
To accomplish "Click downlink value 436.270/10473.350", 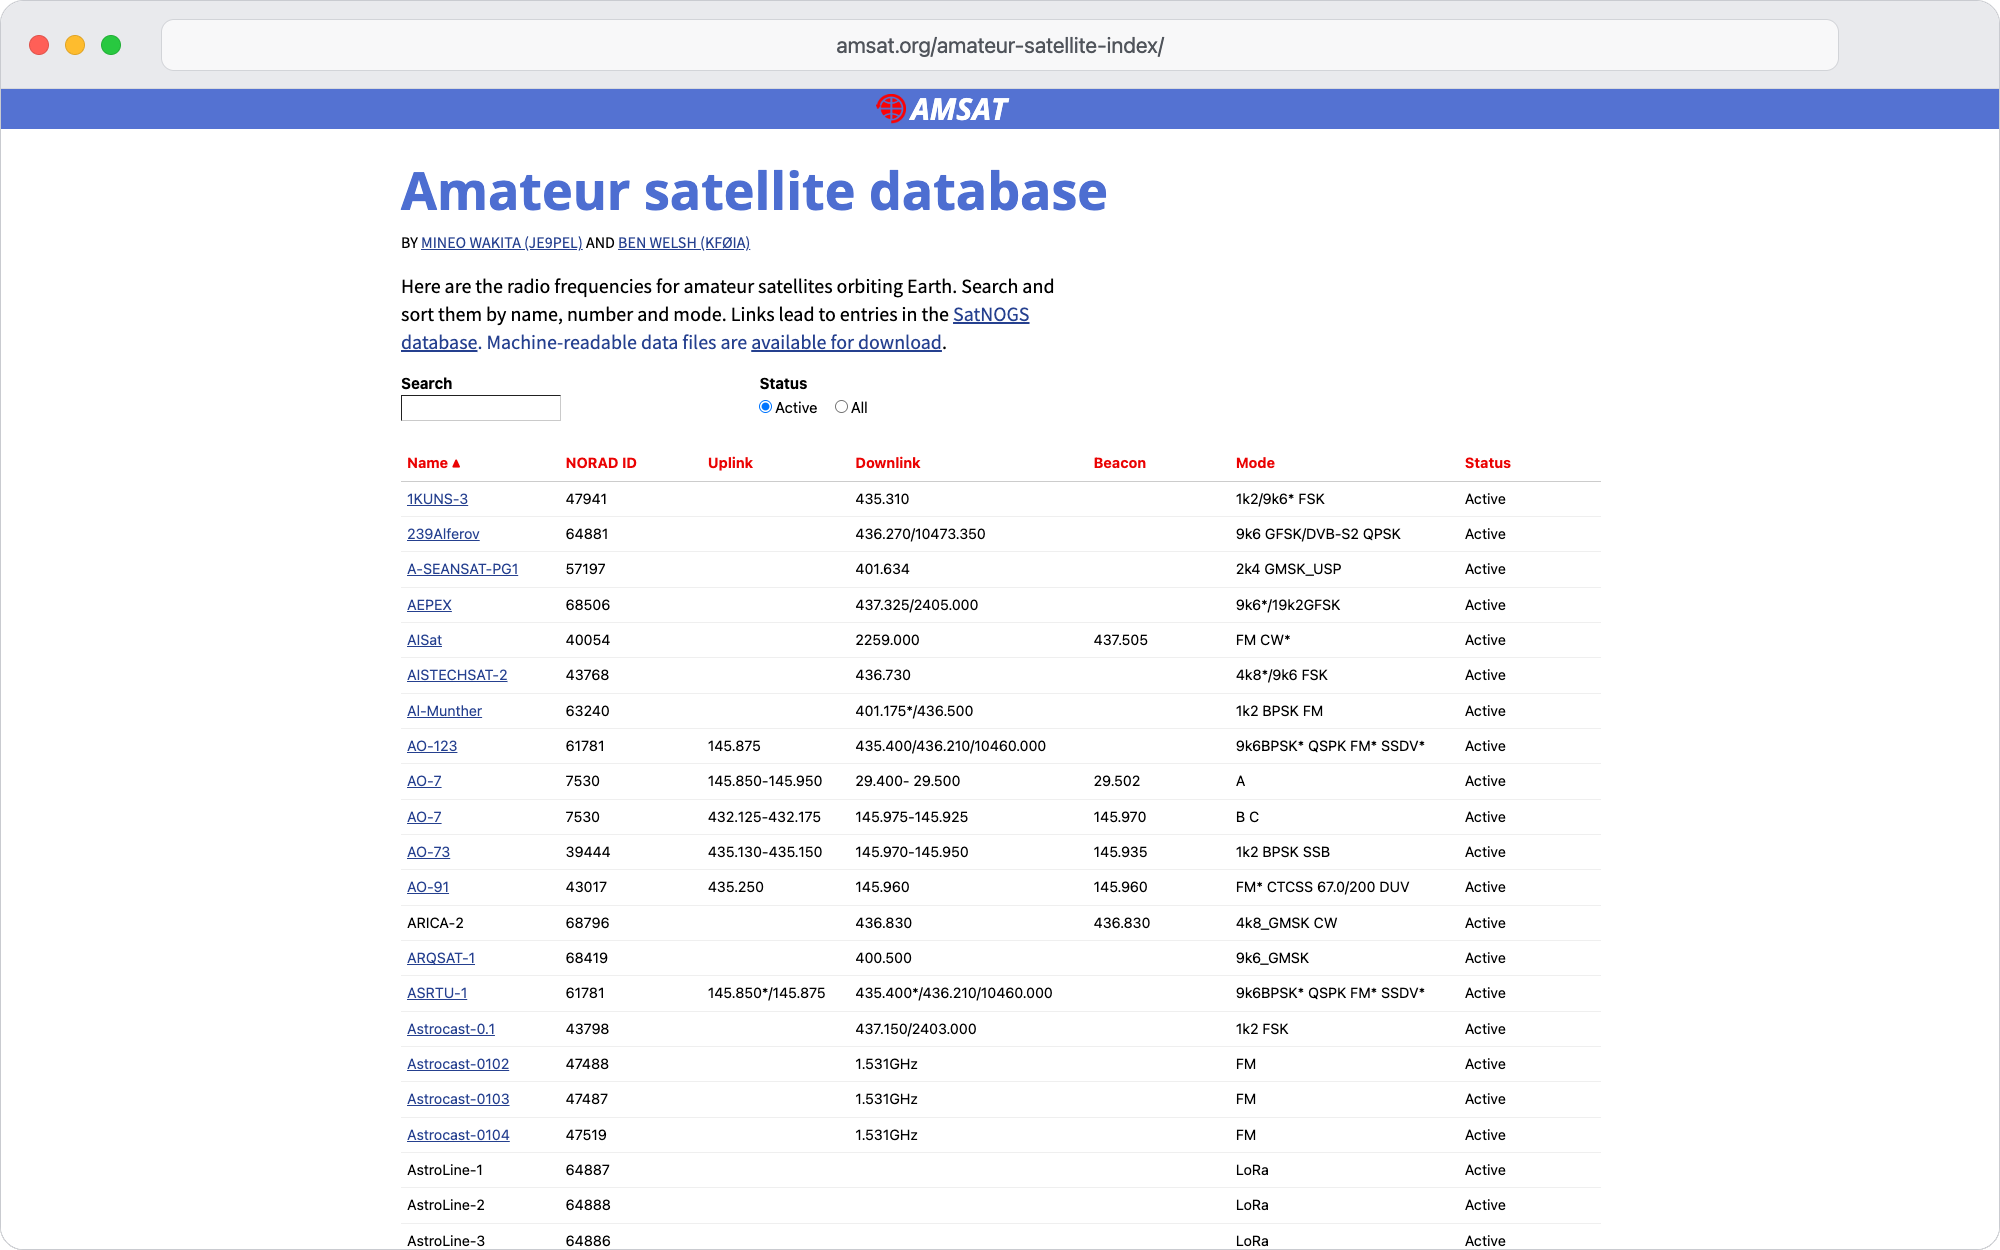I will click(x=920, y=534).
